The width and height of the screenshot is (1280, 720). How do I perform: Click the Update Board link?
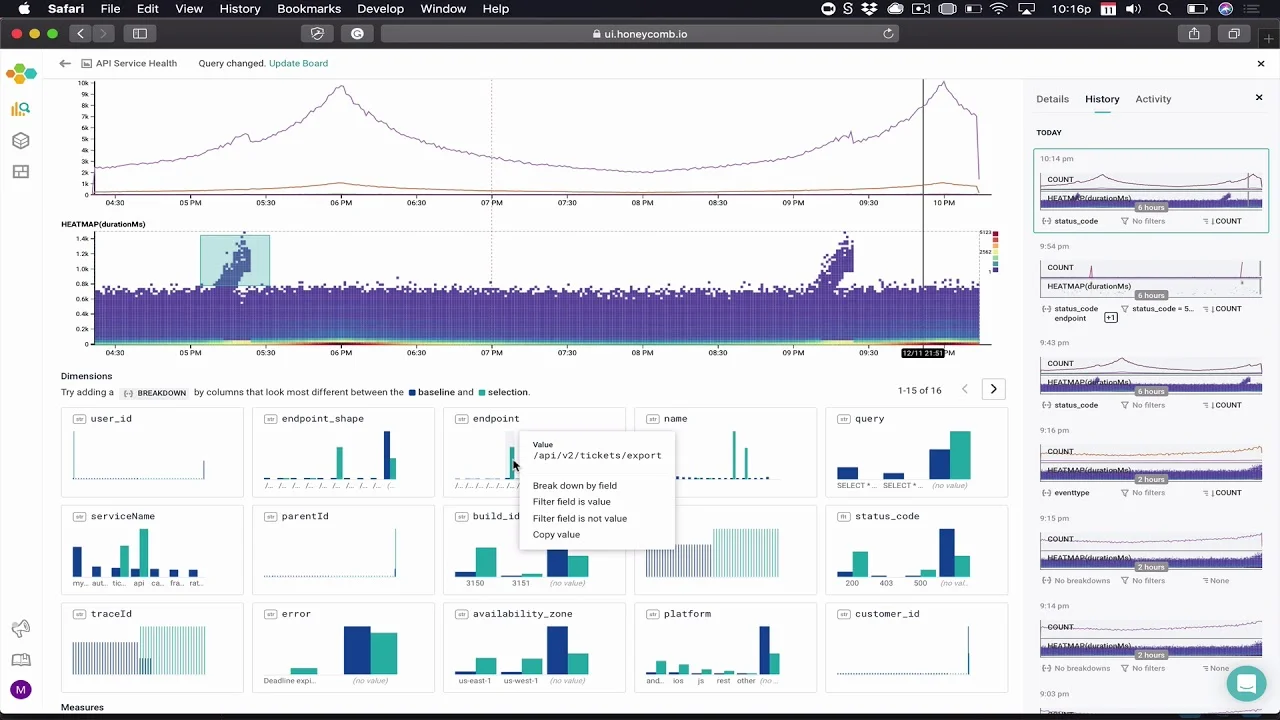(298, 63)
